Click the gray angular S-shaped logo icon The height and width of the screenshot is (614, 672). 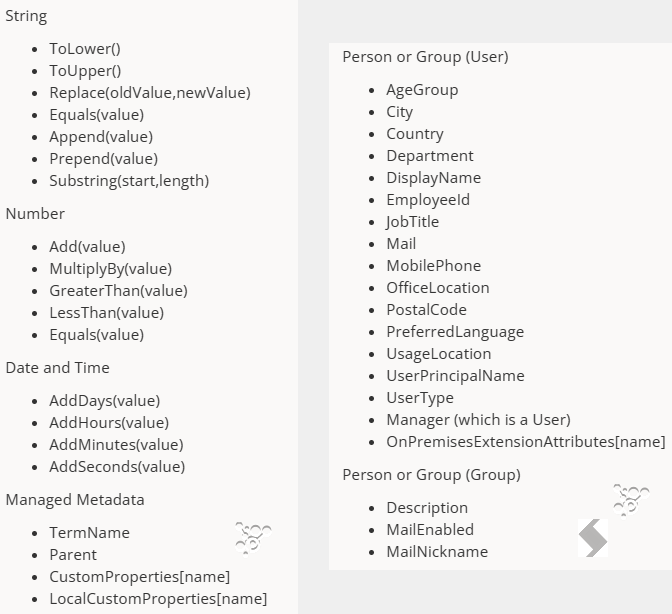click(x=593, y=538)
